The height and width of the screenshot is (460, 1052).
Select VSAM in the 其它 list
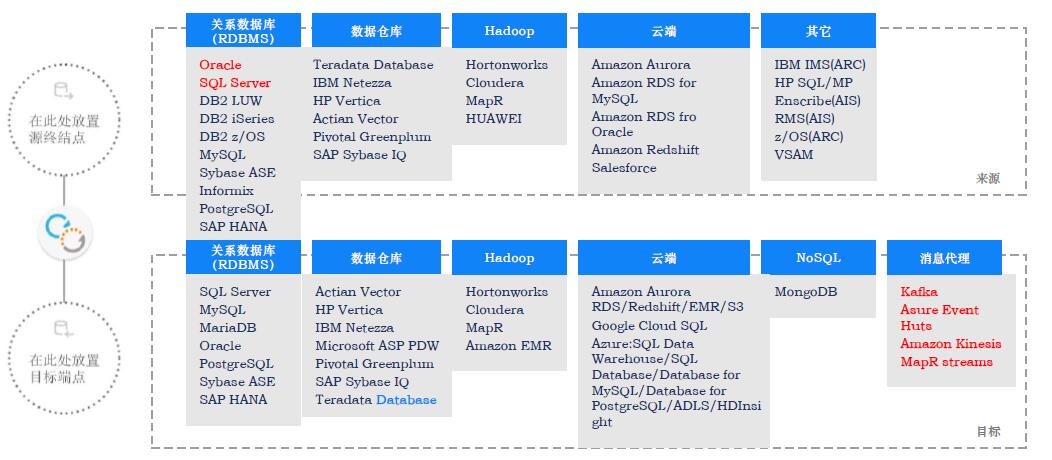pos(794,155)
